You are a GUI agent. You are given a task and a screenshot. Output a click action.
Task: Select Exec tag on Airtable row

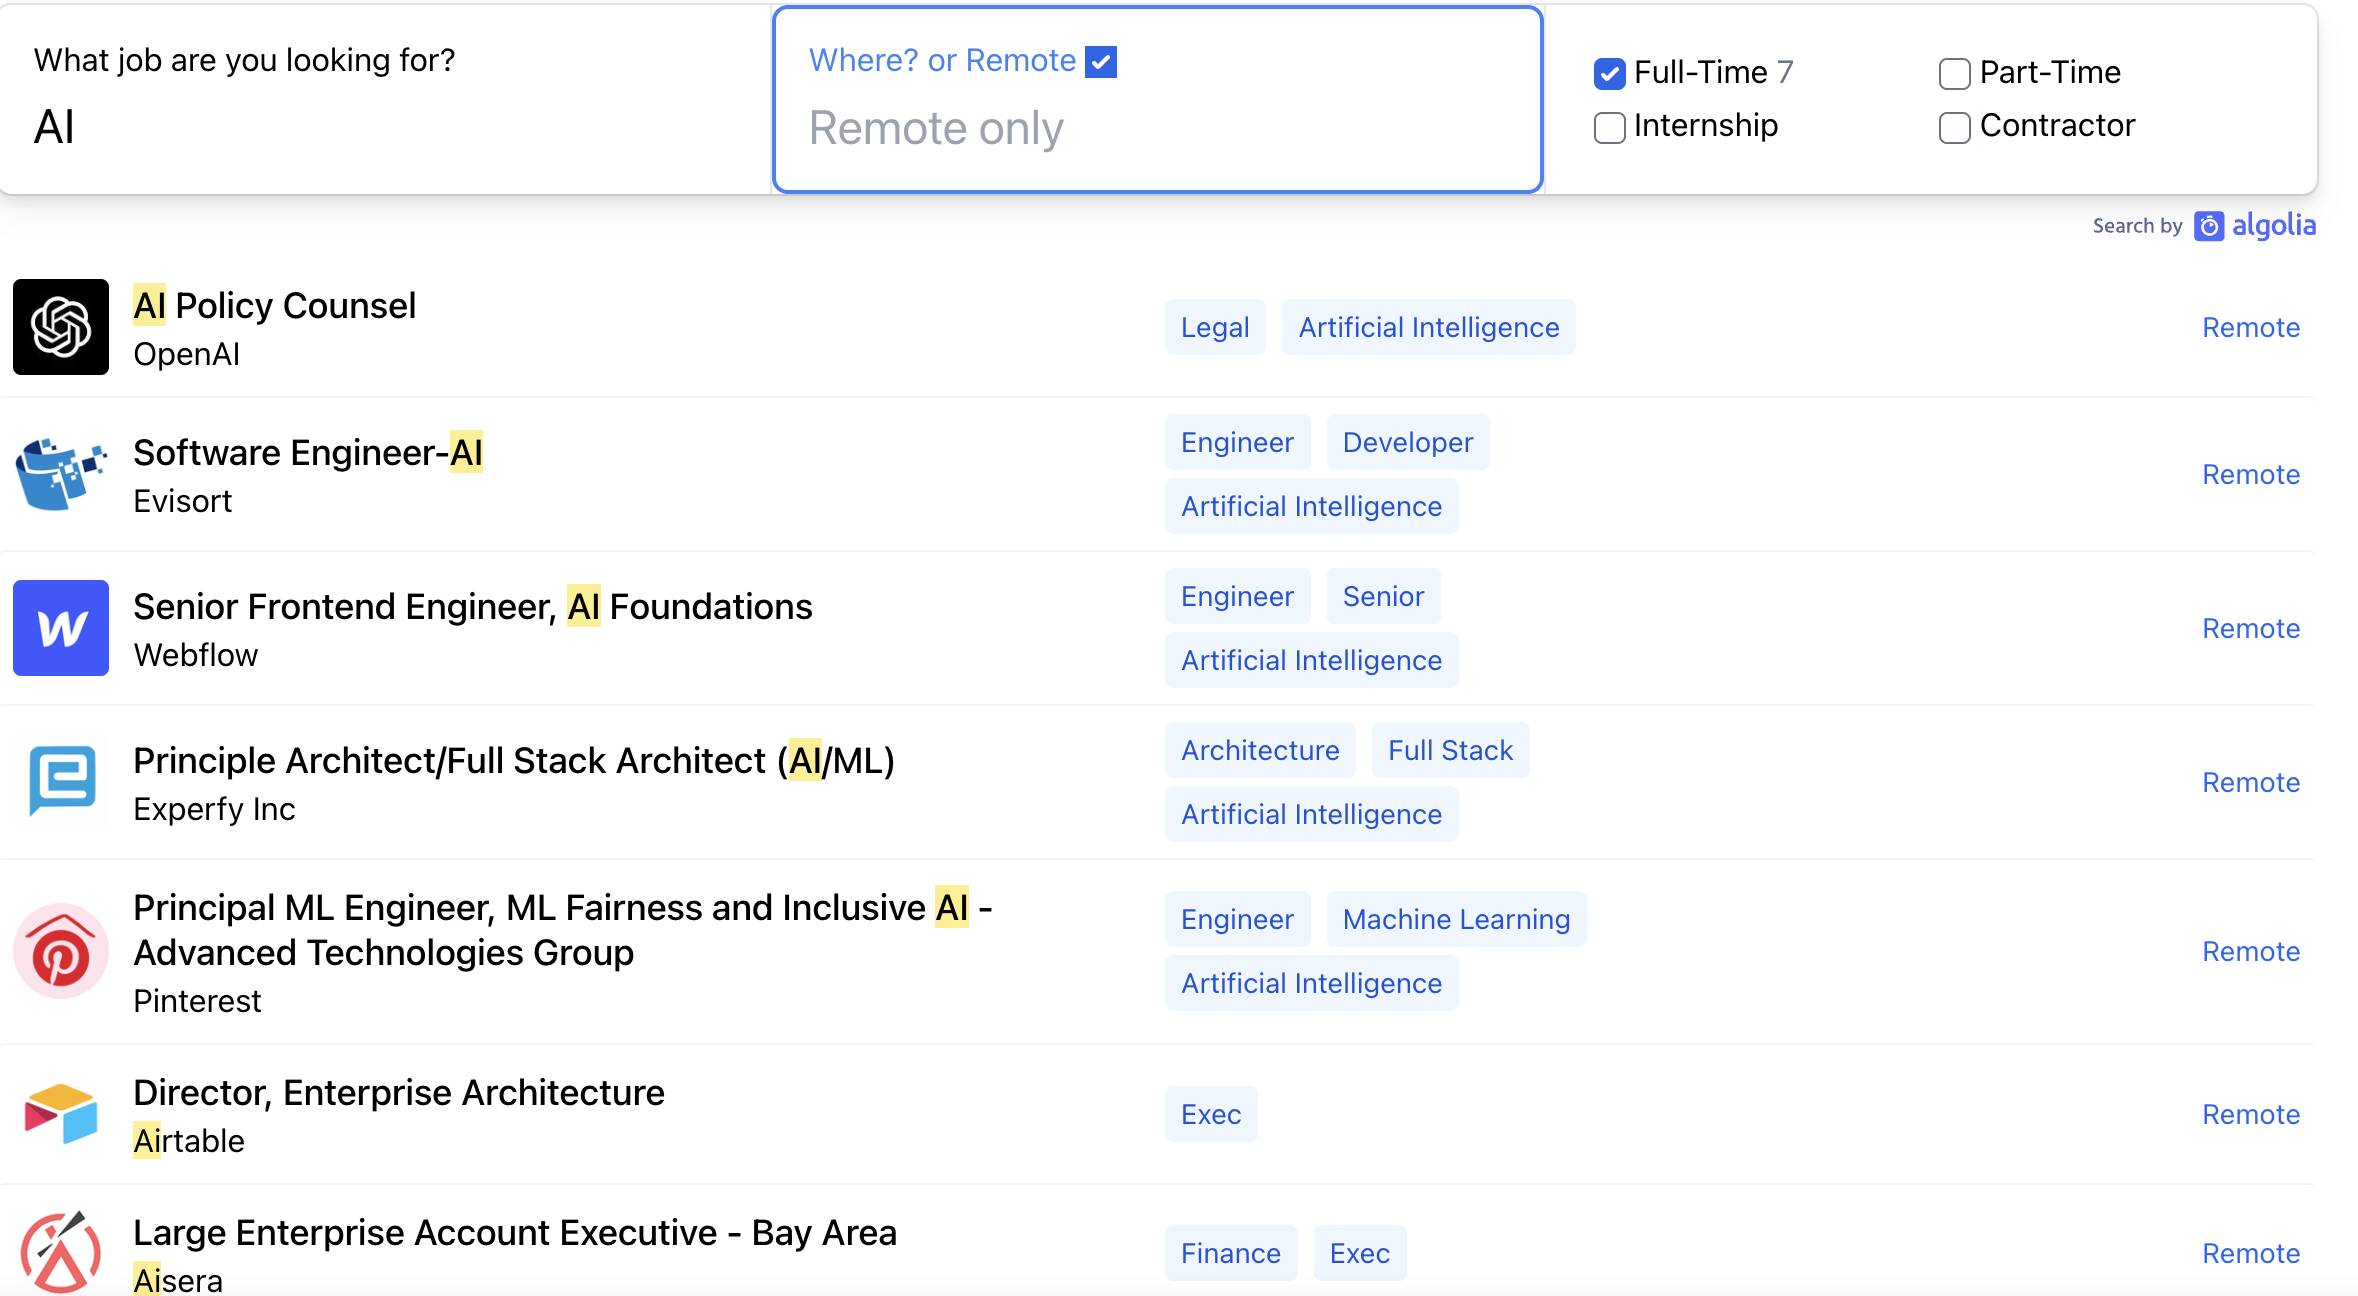1211,1114
